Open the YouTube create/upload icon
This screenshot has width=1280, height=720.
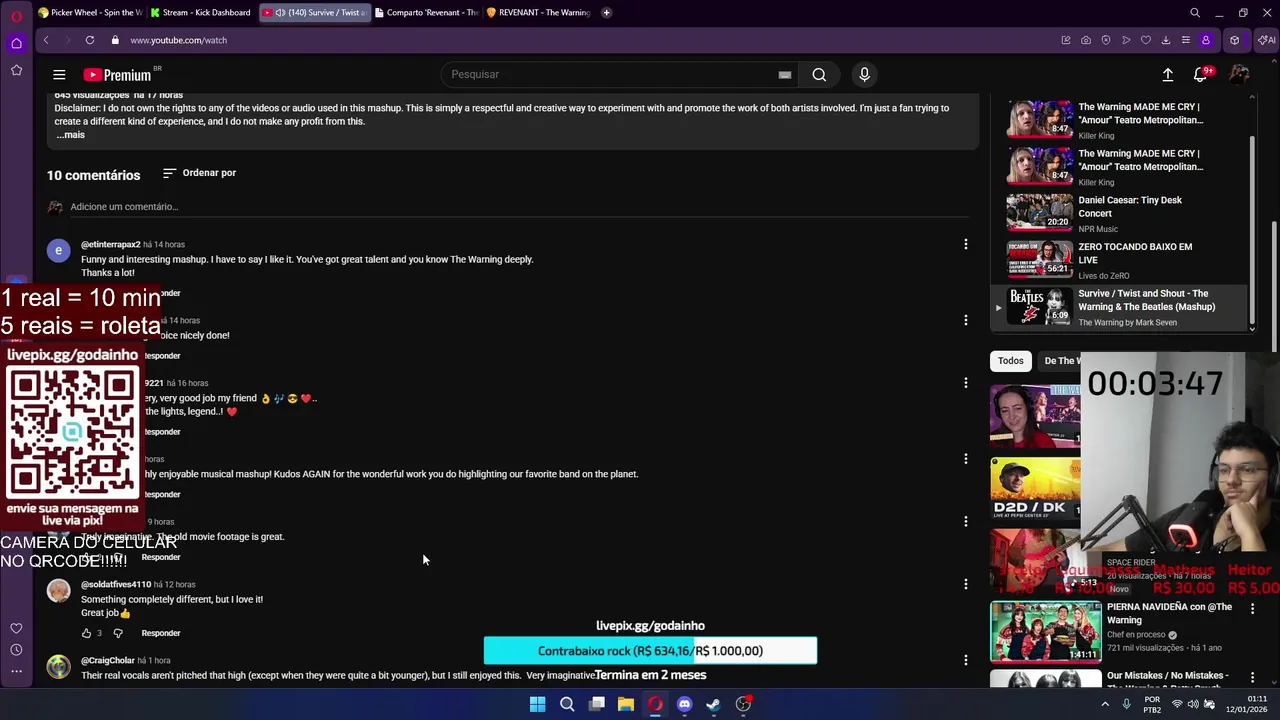coord(1167,75)
